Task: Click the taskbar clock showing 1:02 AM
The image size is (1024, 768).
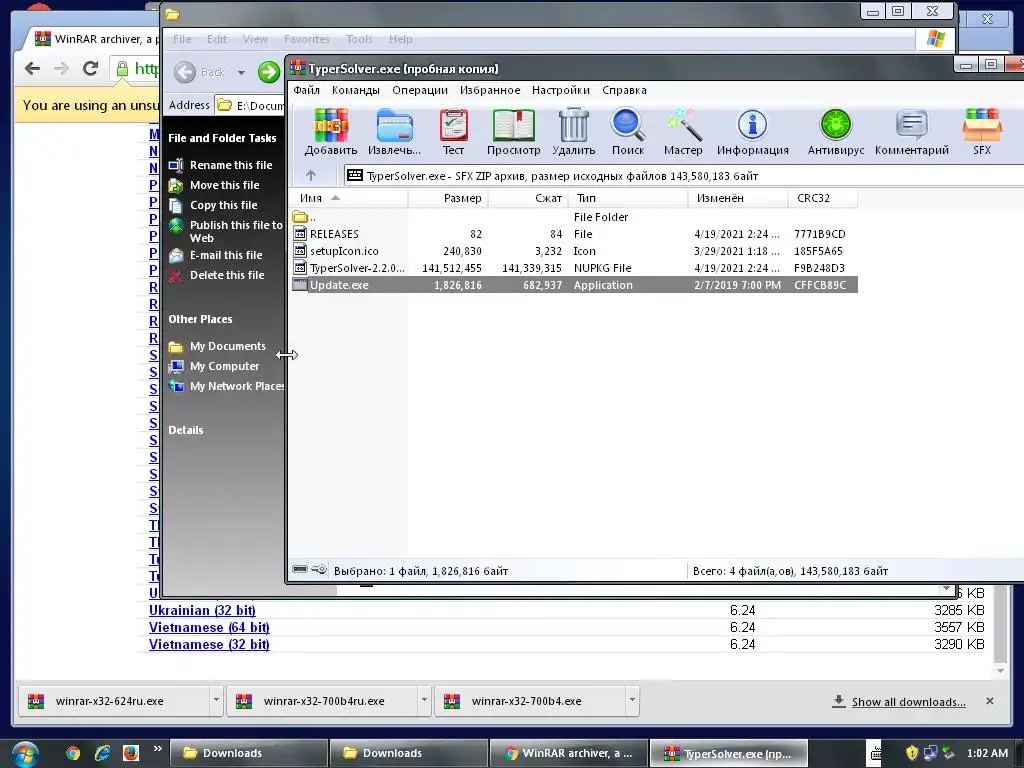Action: [987, 753]
